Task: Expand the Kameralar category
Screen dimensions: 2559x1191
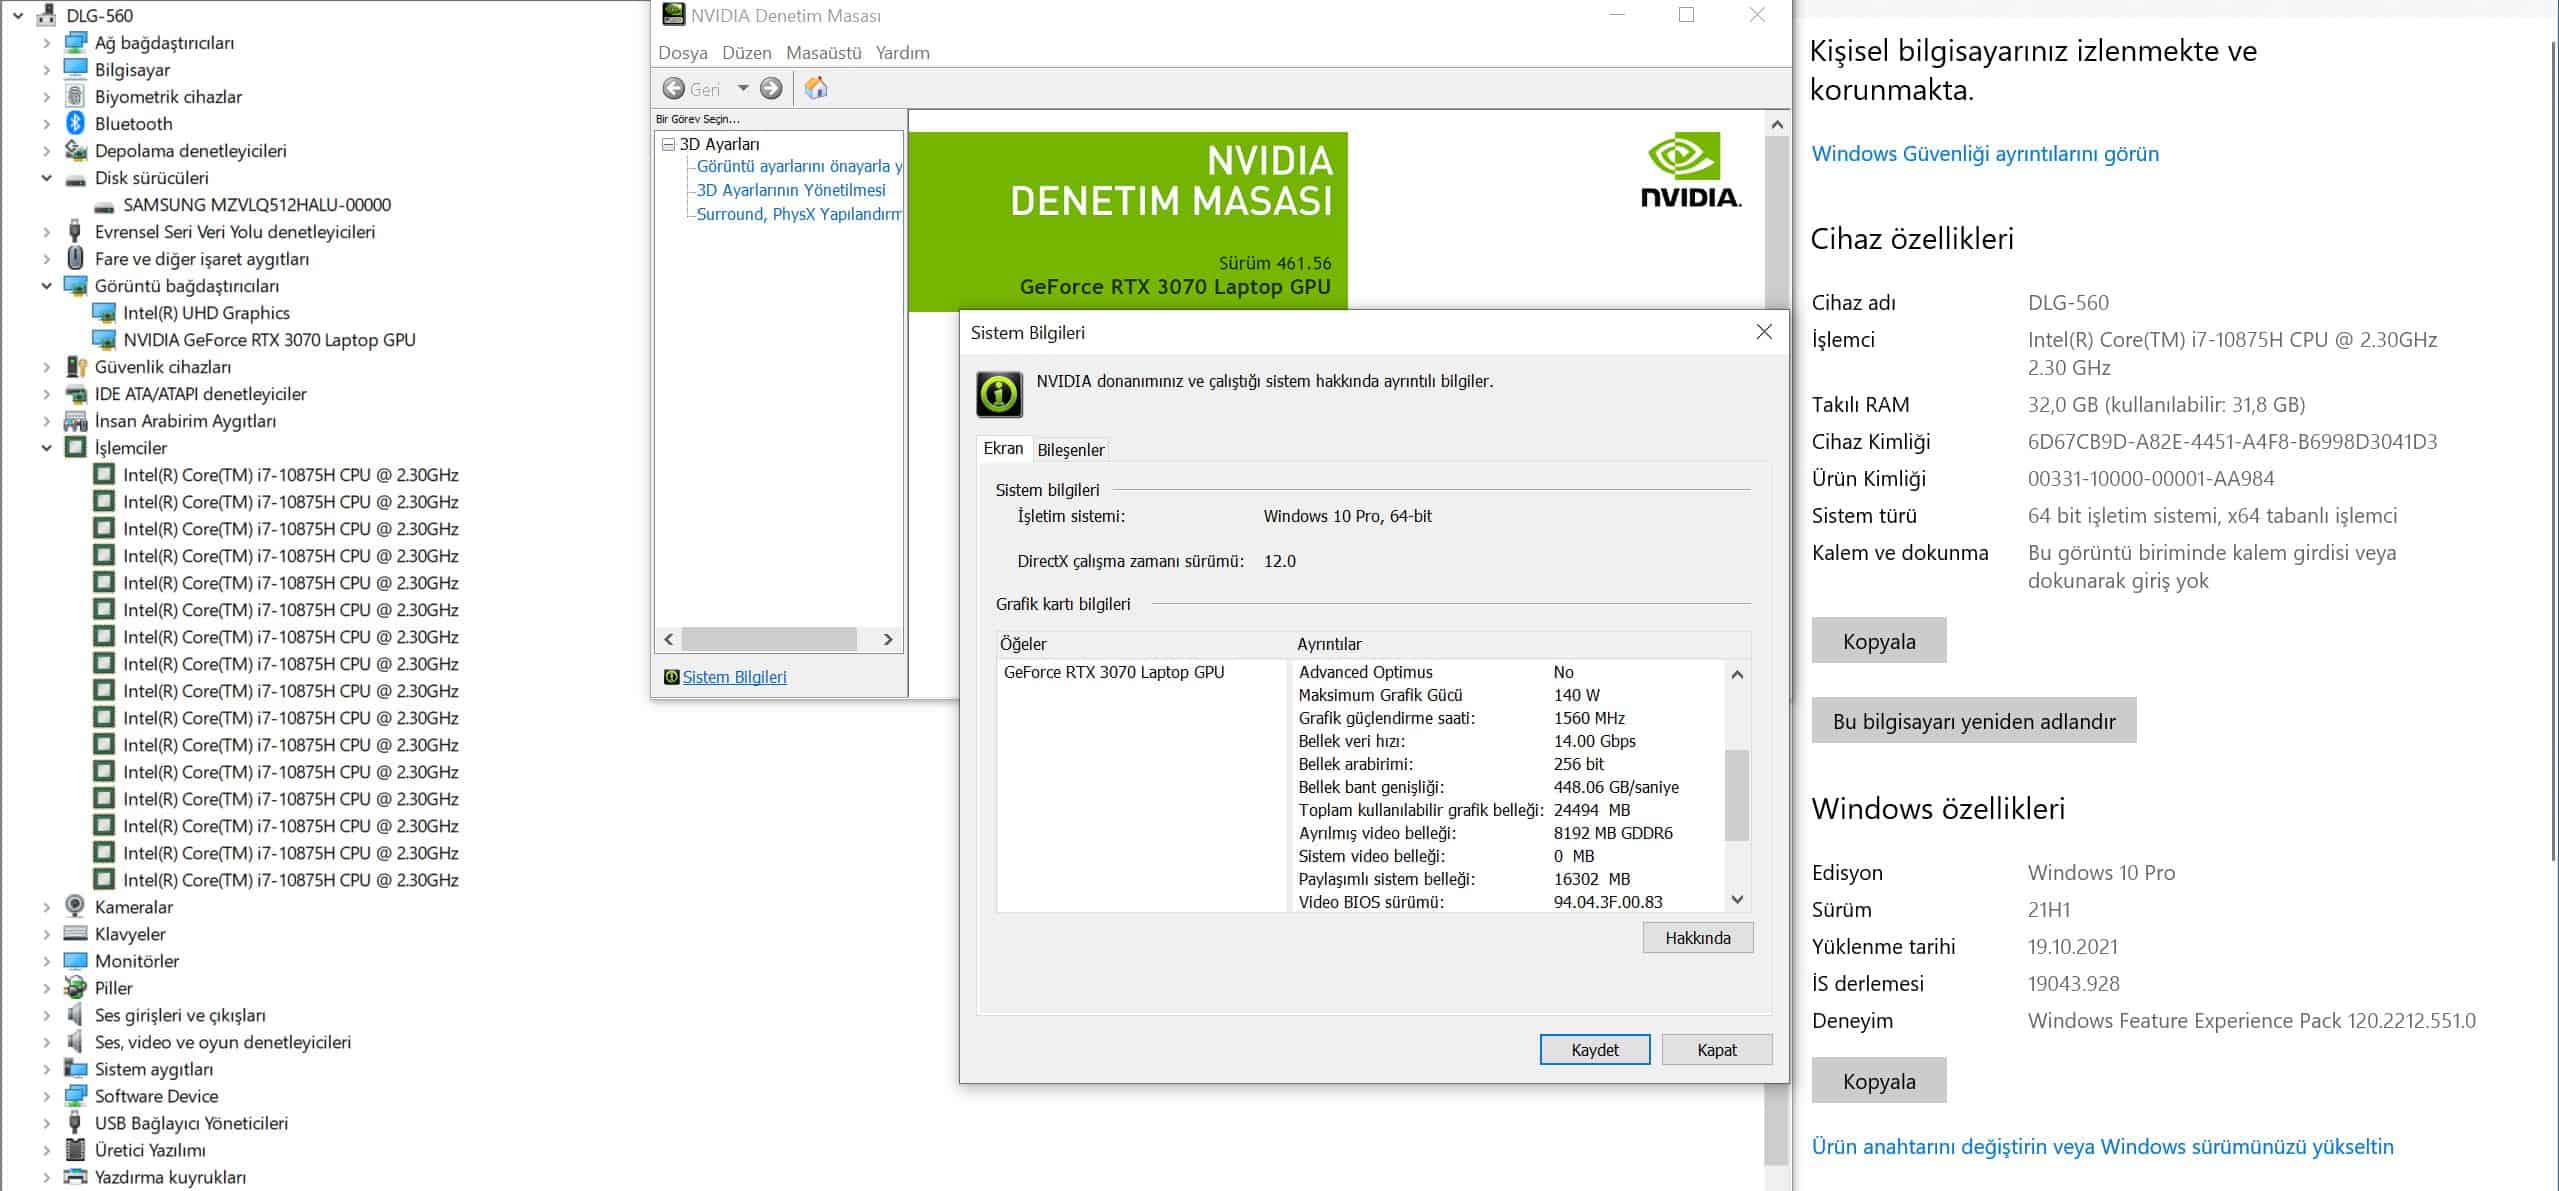Action: coord(46,906)
